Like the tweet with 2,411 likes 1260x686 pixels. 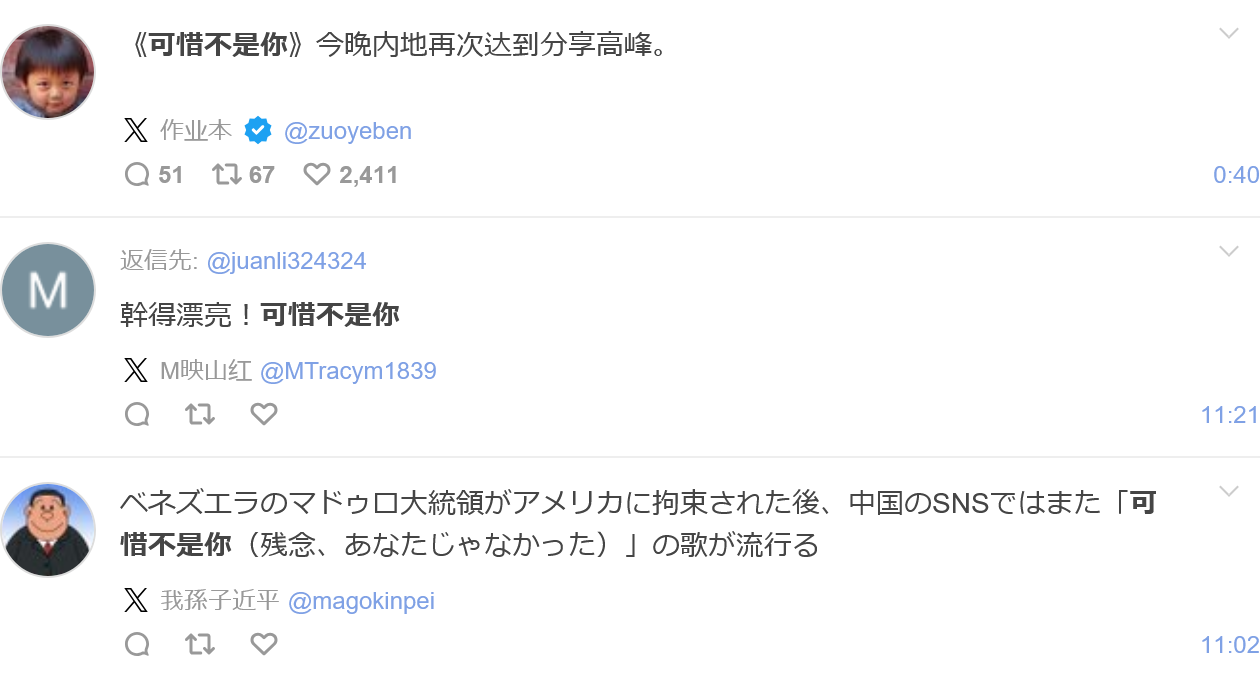pos(317,175)
